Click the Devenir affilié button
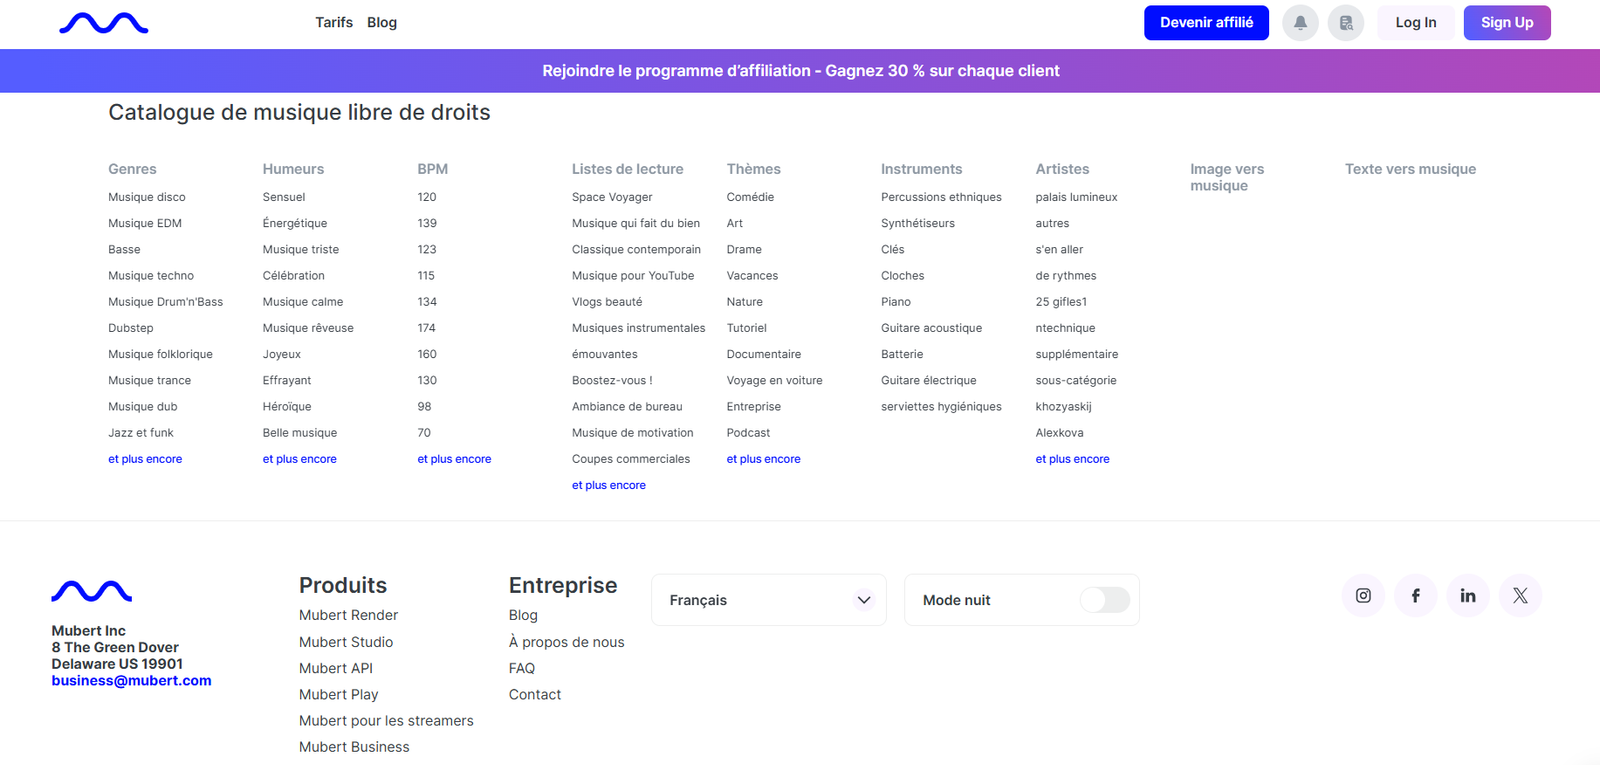 (x=1206, y=23)
